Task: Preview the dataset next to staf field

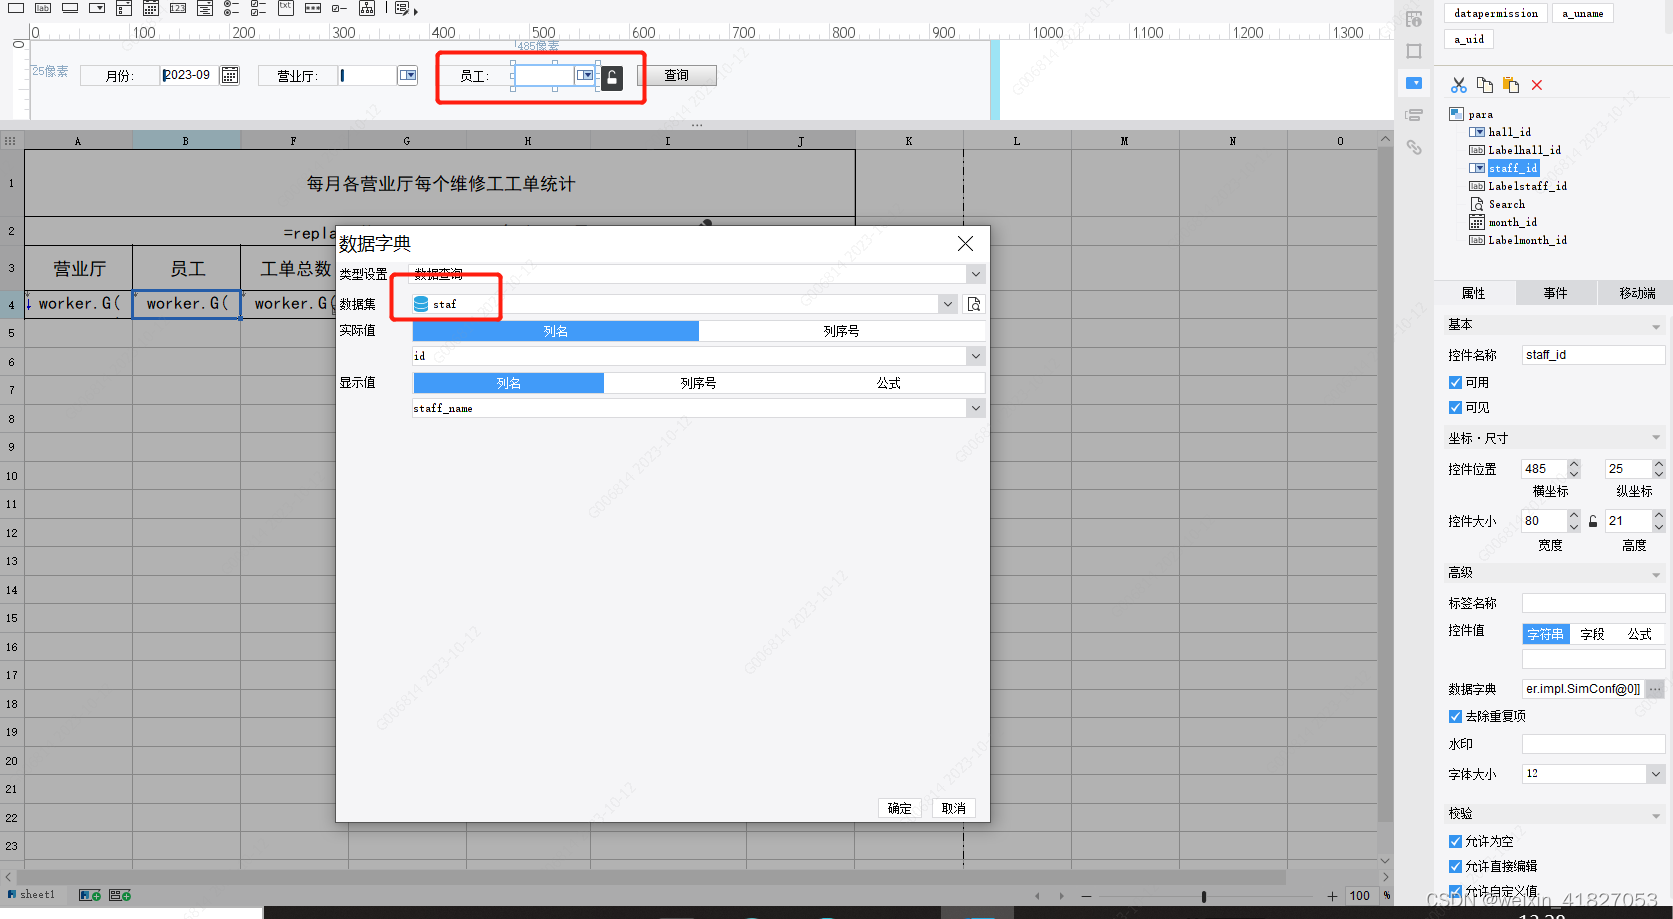Action: pos(974,304)
